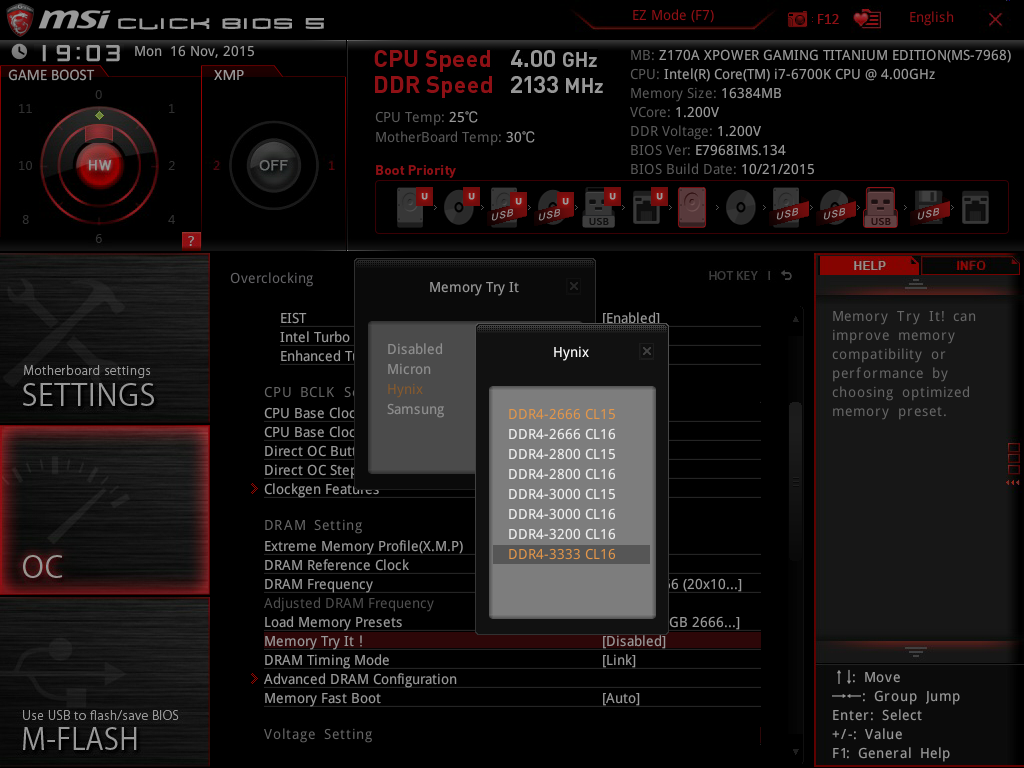Viewport: 1024px width, 768px height.
Task: Click the undo back arrow near HOT KEY
Action: [787, 276]
